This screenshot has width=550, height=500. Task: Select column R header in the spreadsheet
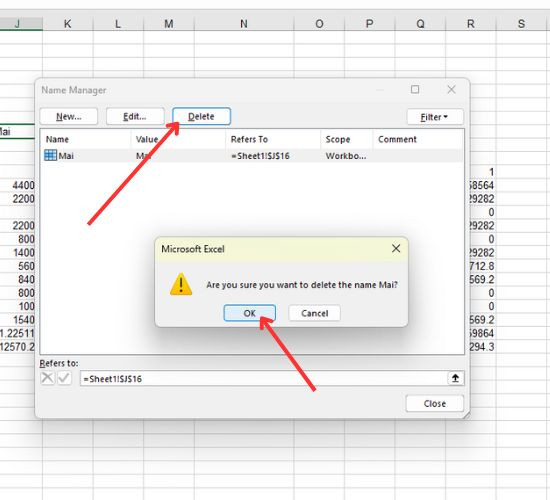point(471,24)
